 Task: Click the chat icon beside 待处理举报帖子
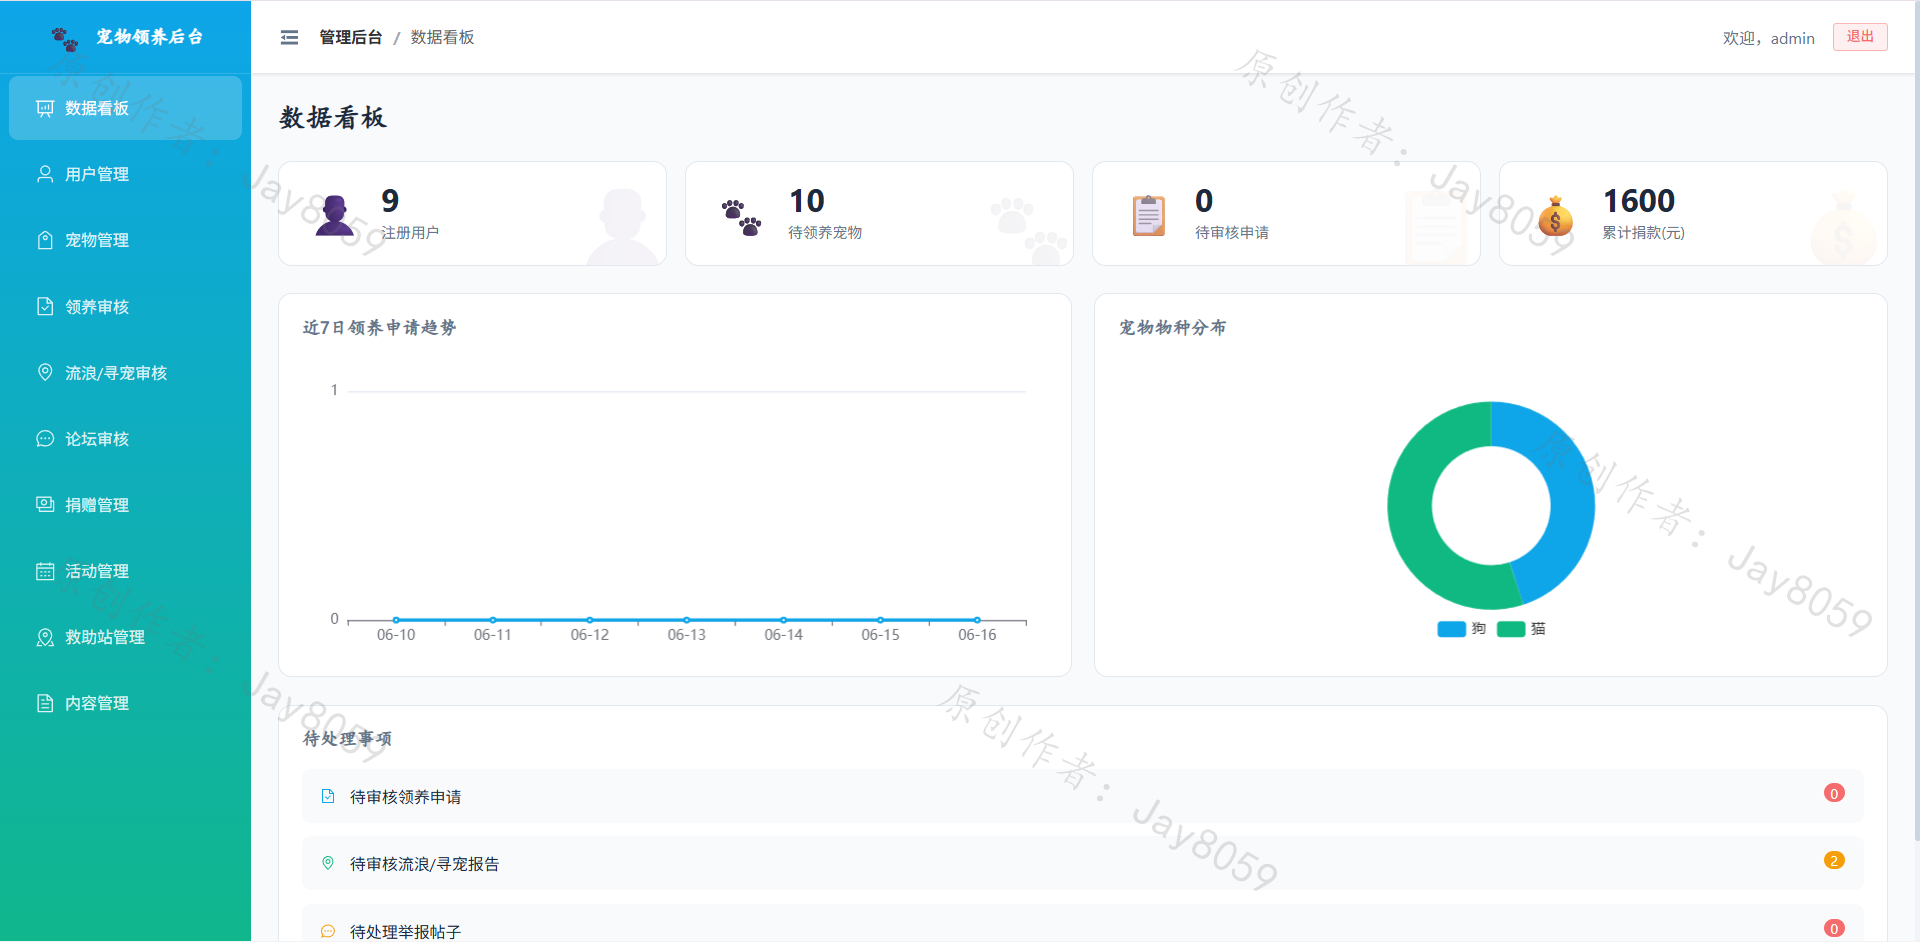pos(328,931)
